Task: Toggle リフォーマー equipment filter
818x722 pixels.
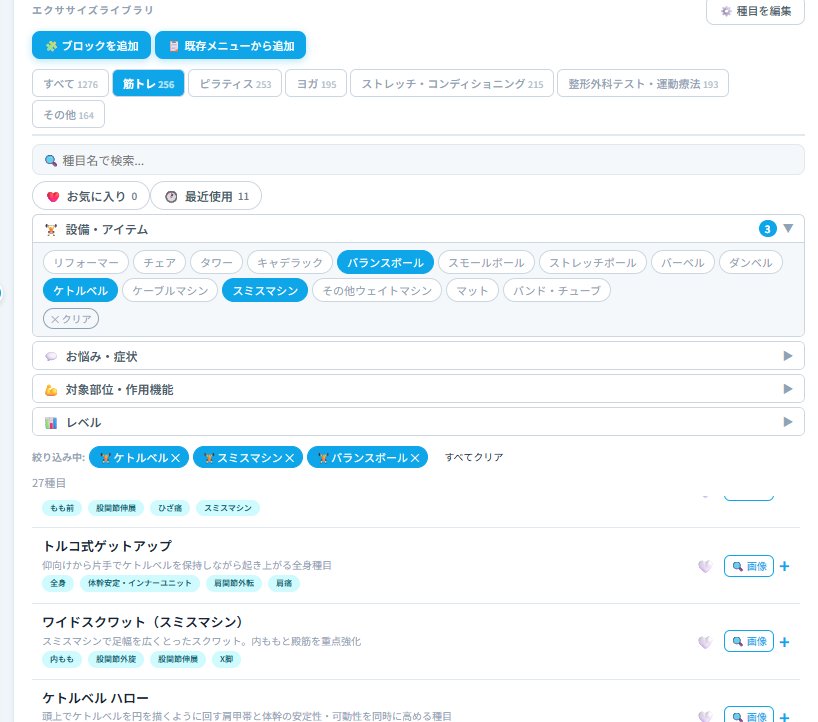Action: point(86,262)
